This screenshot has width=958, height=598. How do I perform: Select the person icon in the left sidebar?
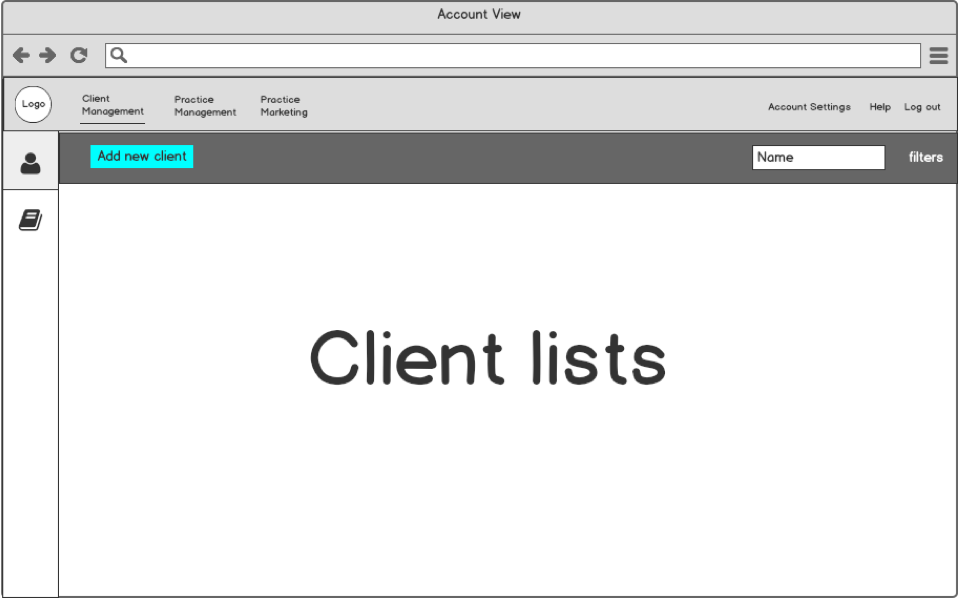pos(30,162)
